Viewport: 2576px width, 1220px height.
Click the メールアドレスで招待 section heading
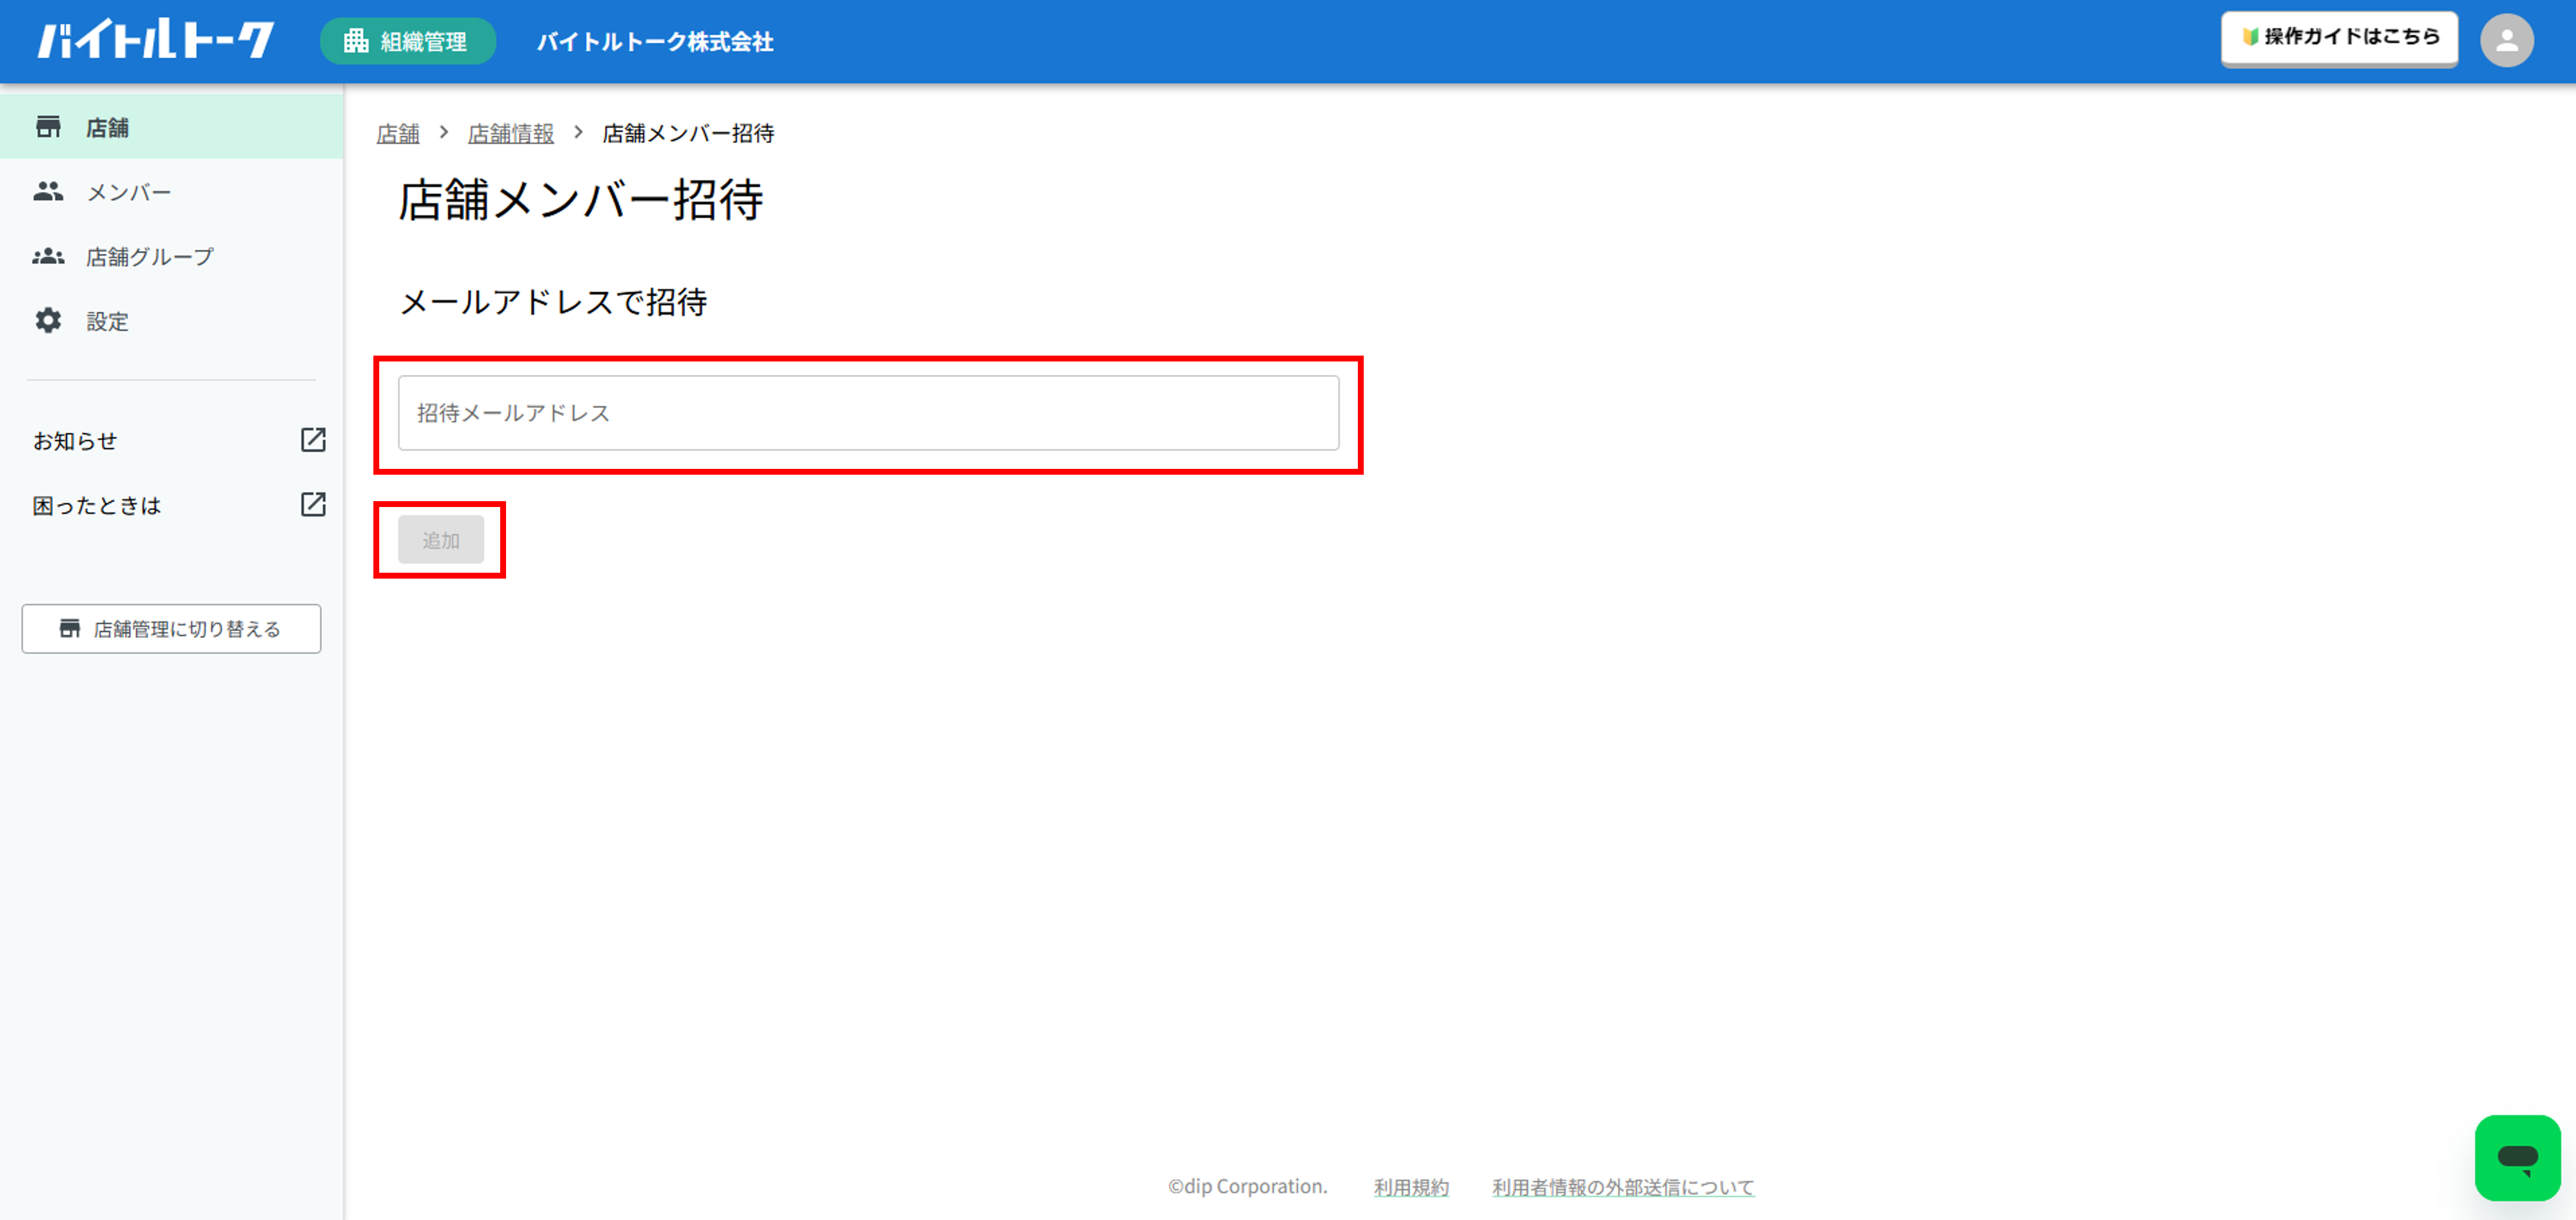coord(553,301)
